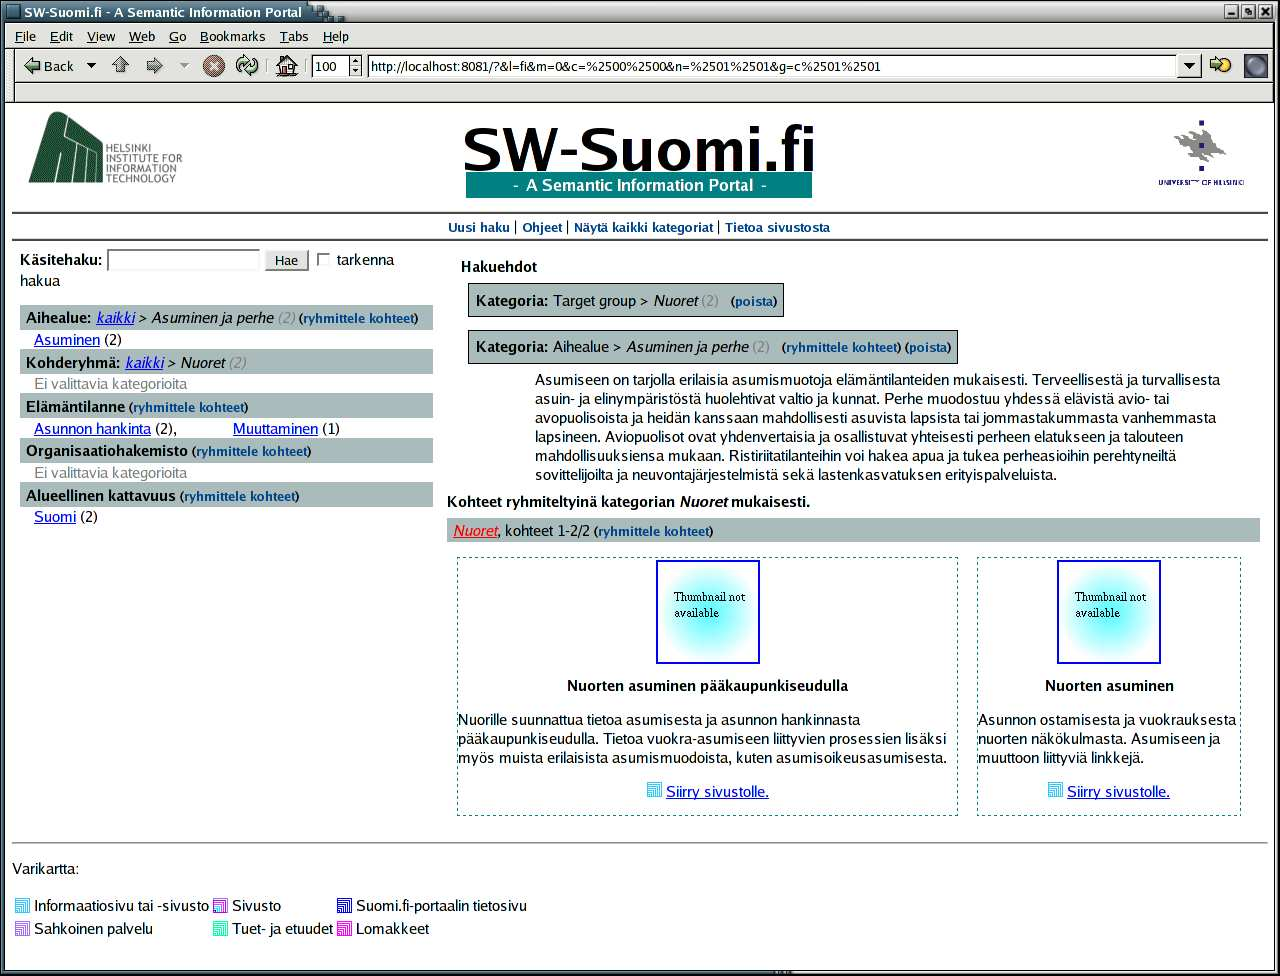Open the Back history dropdown arrow
Image resolution: width=1280 pixels, height=976 pixels.
coord(92,66)
